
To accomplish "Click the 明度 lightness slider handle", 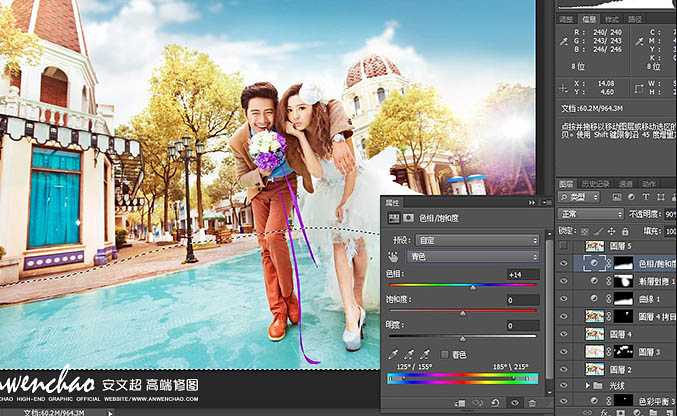I will pos(462,339).
